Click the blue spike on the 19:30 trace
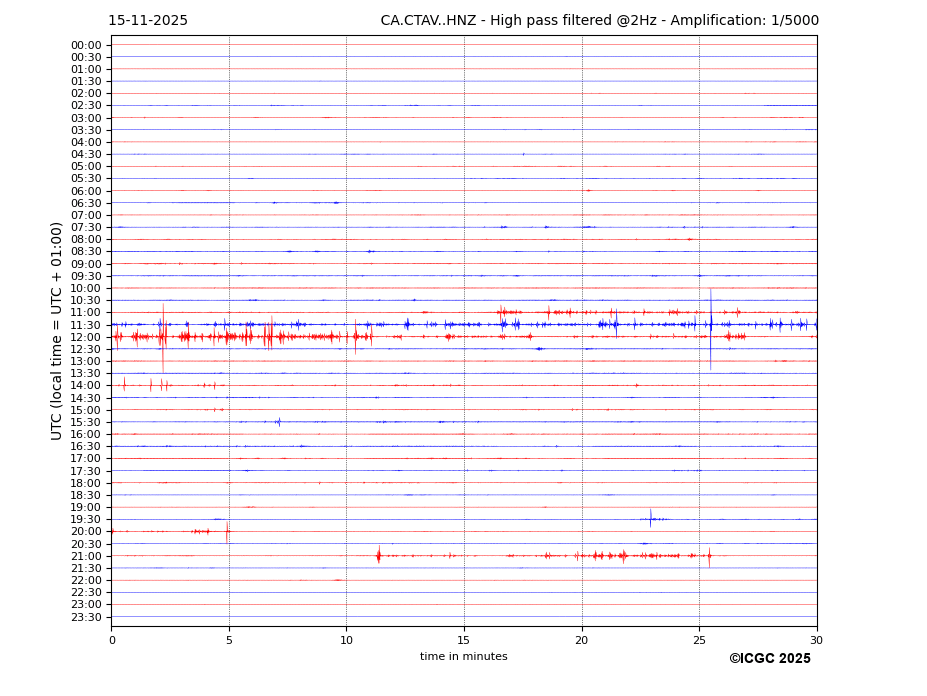This screenshot has height=696, width=927. tap(650, 518)
